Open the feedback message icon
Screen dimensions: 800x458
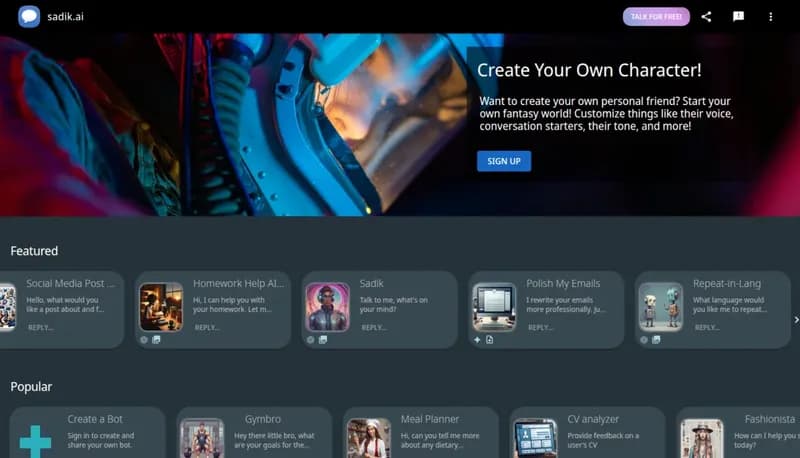point(738,16)
